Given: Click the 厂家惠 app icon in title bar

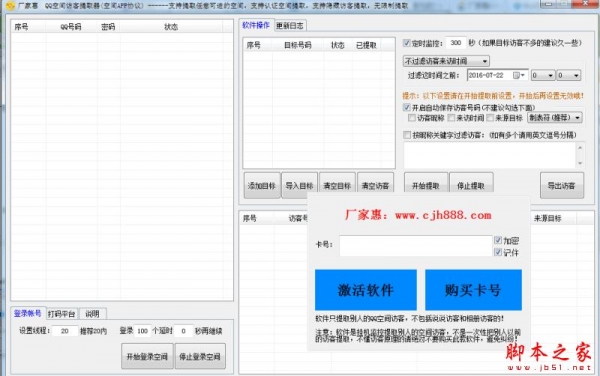Looking at the screenshot, I should [10, 5].
